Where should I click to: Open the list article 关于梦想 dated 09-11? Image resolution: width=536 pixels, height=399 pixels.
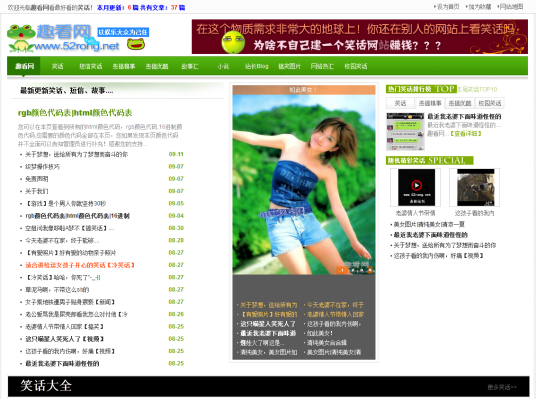pos(76,155)
